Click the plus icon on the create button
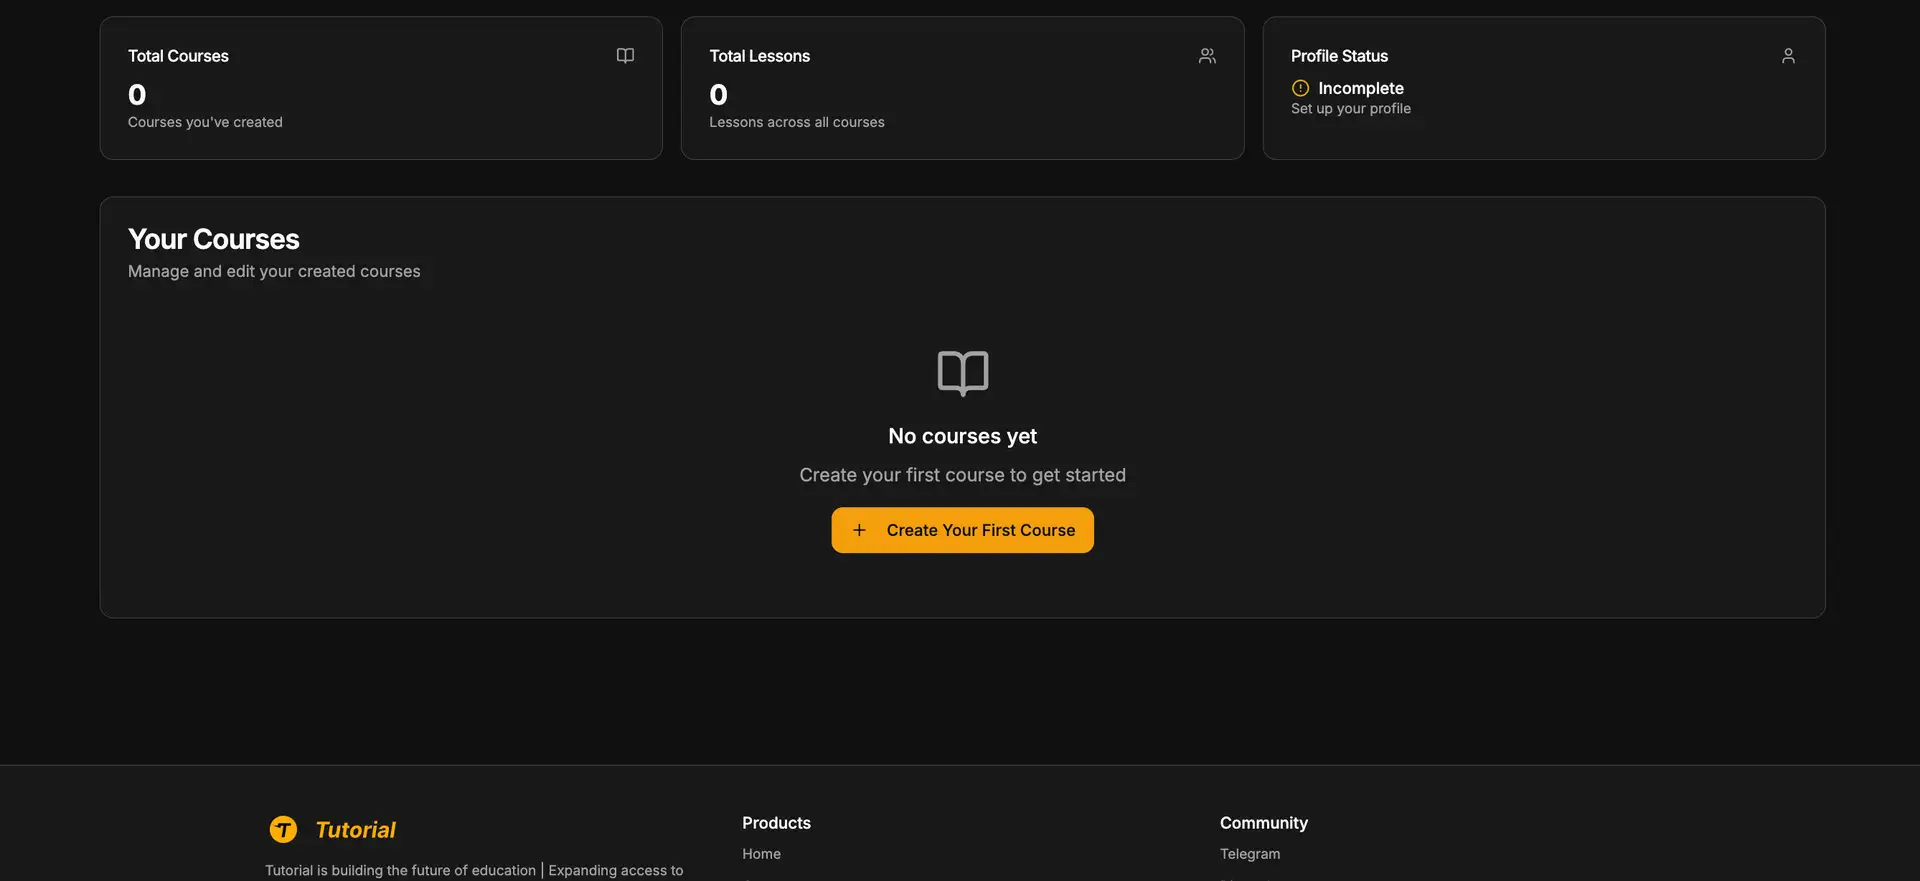1920x881 pixels. click(x=859, y=530)
